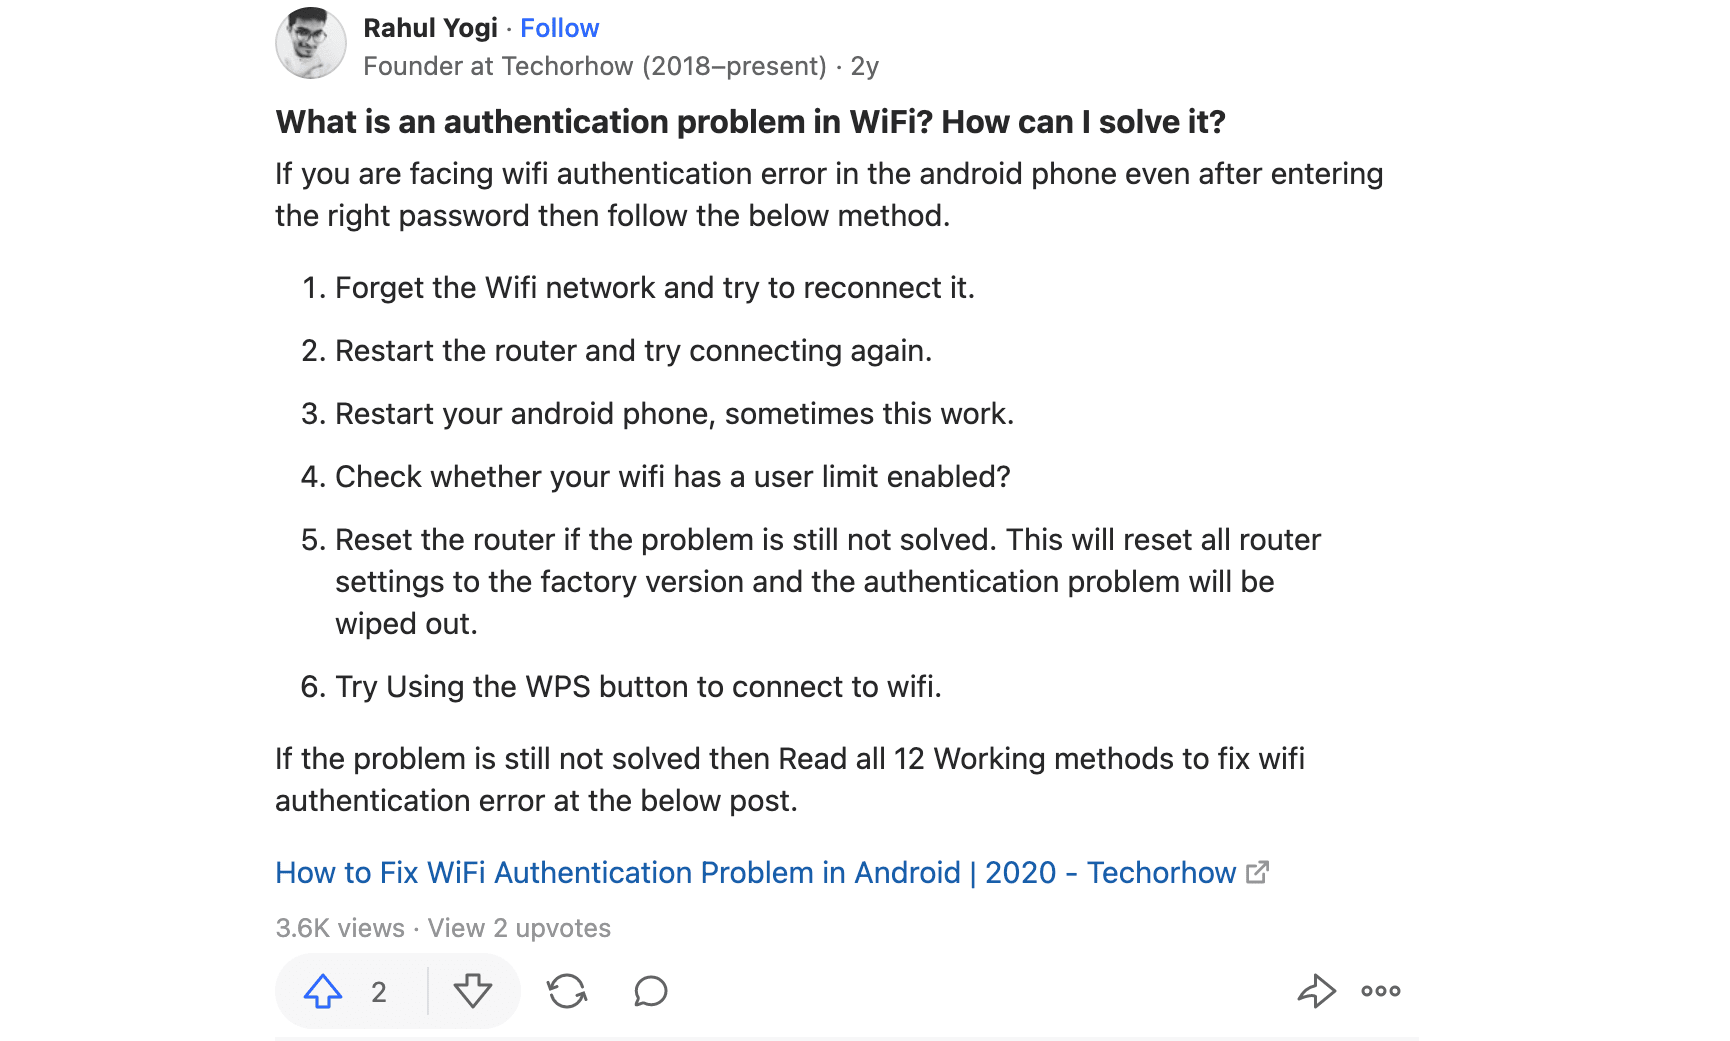Click the paragraph mentioning 12 Working methods
The height and width of the screenshot is (1041, 1730).
790,779
